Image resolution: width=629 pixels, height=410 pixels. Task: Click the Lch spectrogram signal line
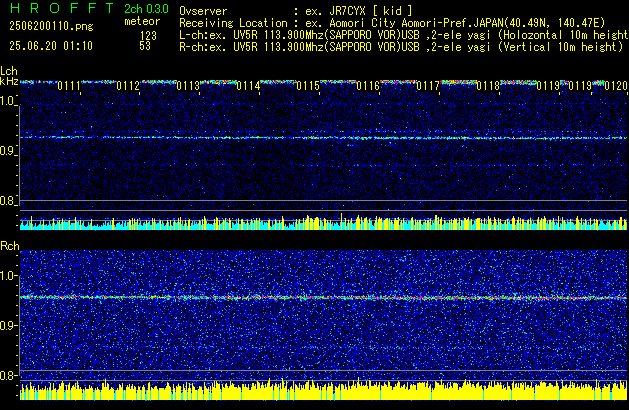(323, 138)
